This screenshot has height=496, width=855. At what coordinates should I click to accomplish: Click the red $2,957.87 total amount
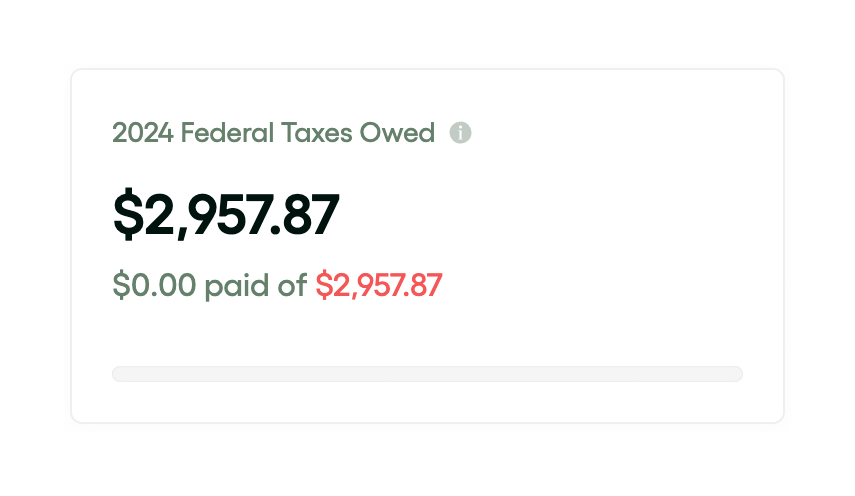pos(378,286)
